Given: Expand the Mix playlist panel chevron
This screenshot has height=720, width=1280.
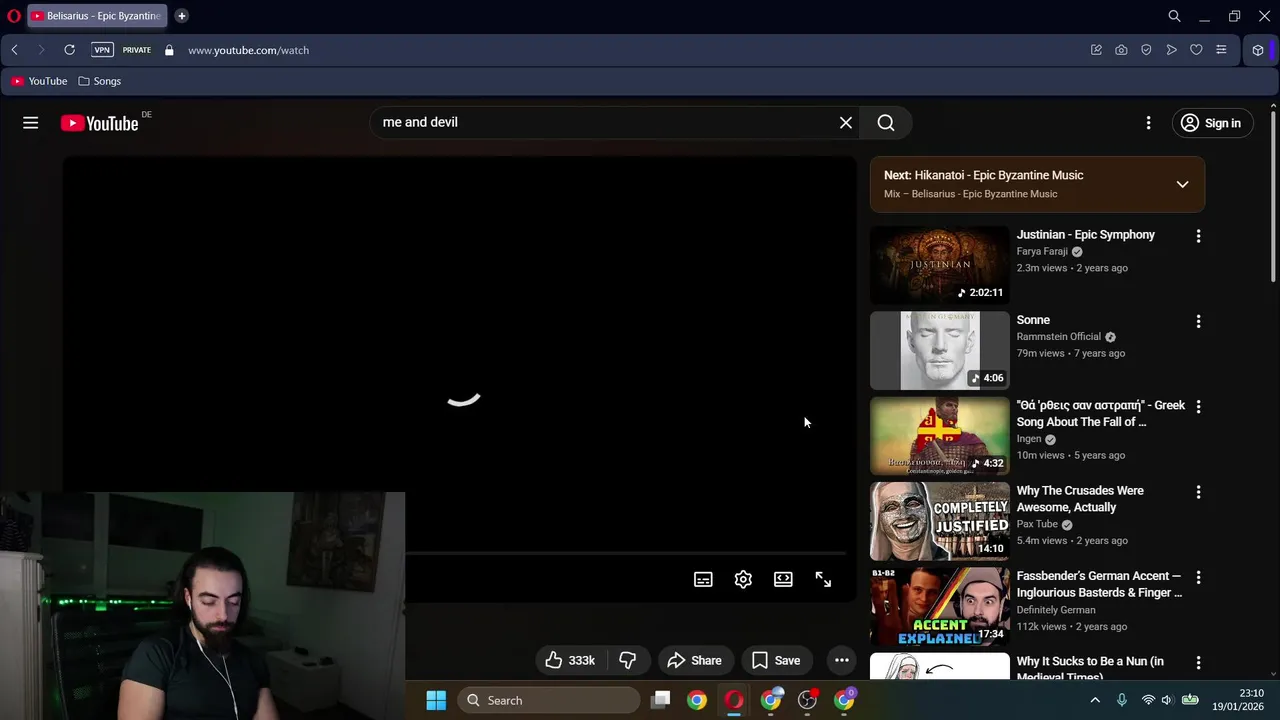Looking at the screenshot, I should pos(1182,184).
